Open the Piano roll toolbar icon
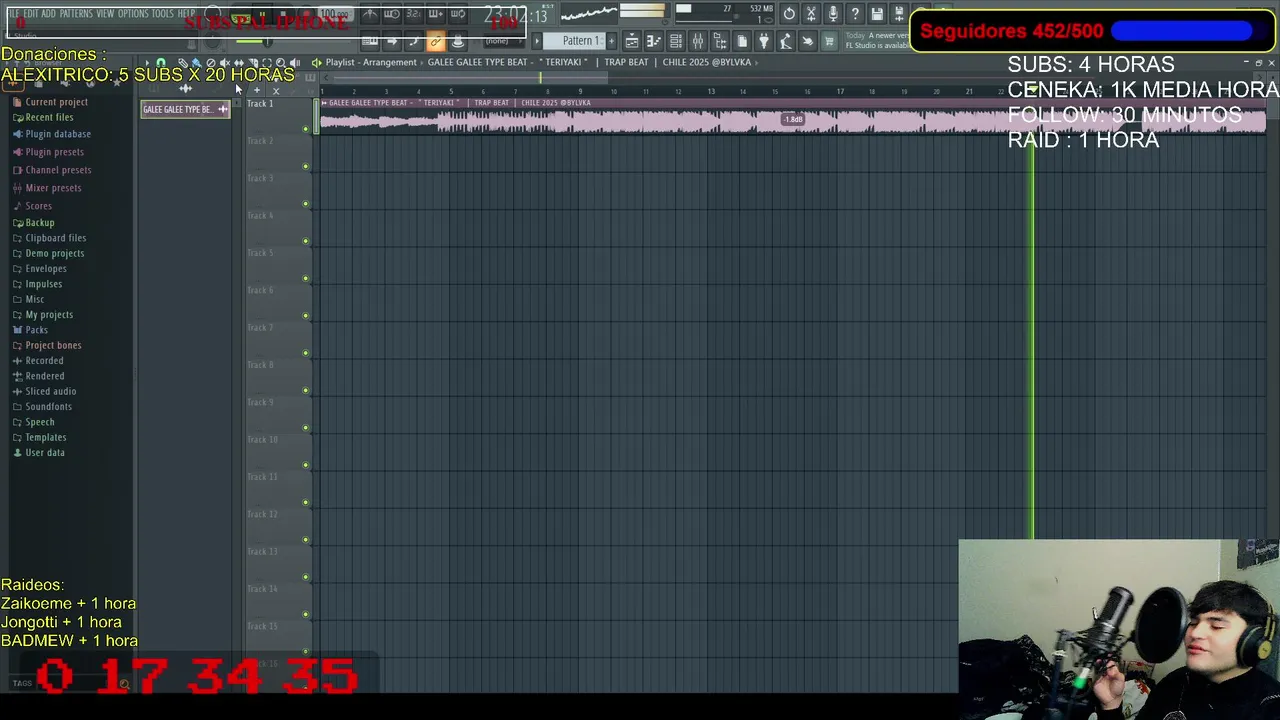Image resolution: width=1280 pixels, height=720 pixels. click(x=654, y=41)
